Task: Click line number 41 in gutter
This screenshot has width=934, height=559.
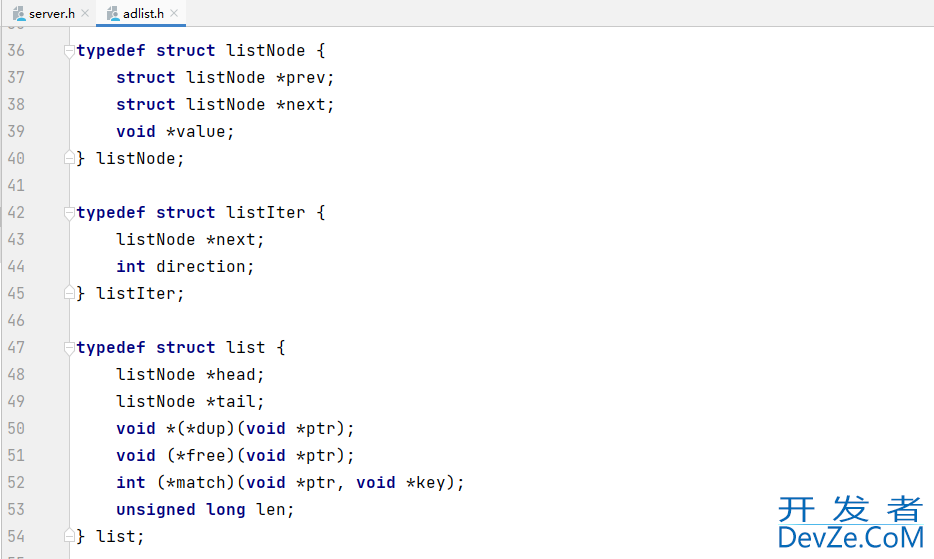Action: coord(16,186)
